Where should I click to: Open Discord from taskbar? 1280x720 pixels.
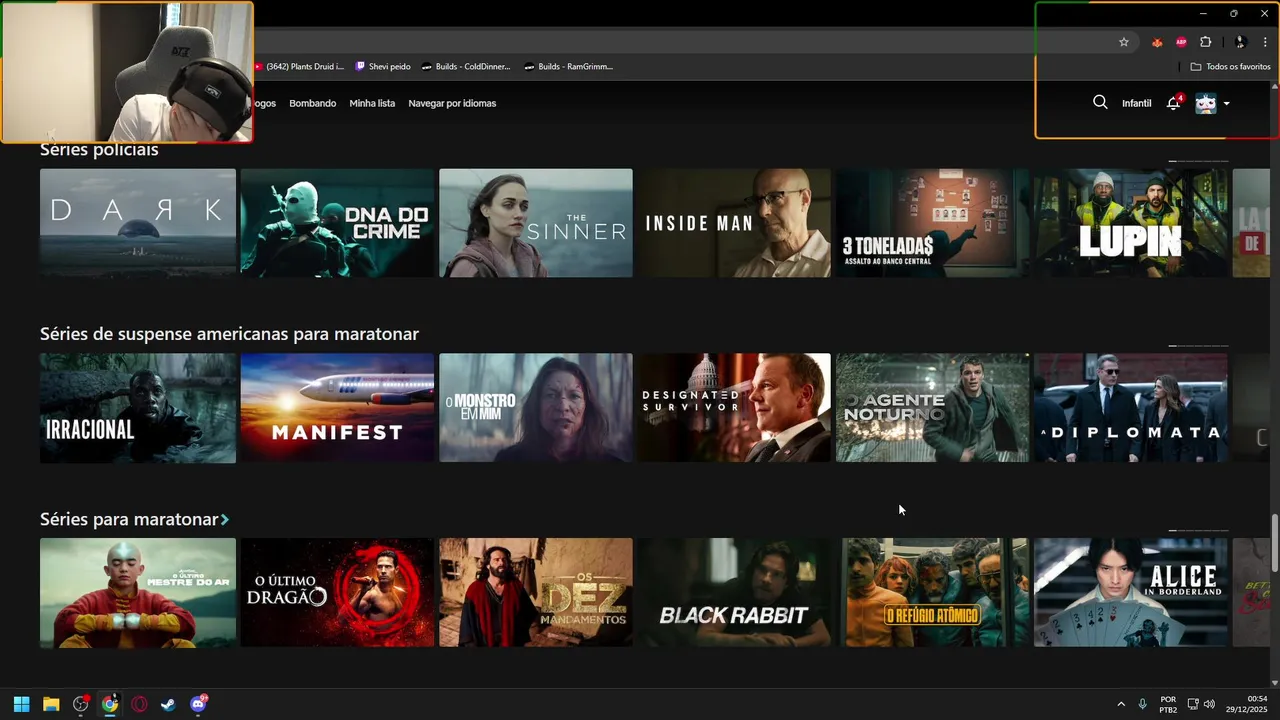click(198, 704)
